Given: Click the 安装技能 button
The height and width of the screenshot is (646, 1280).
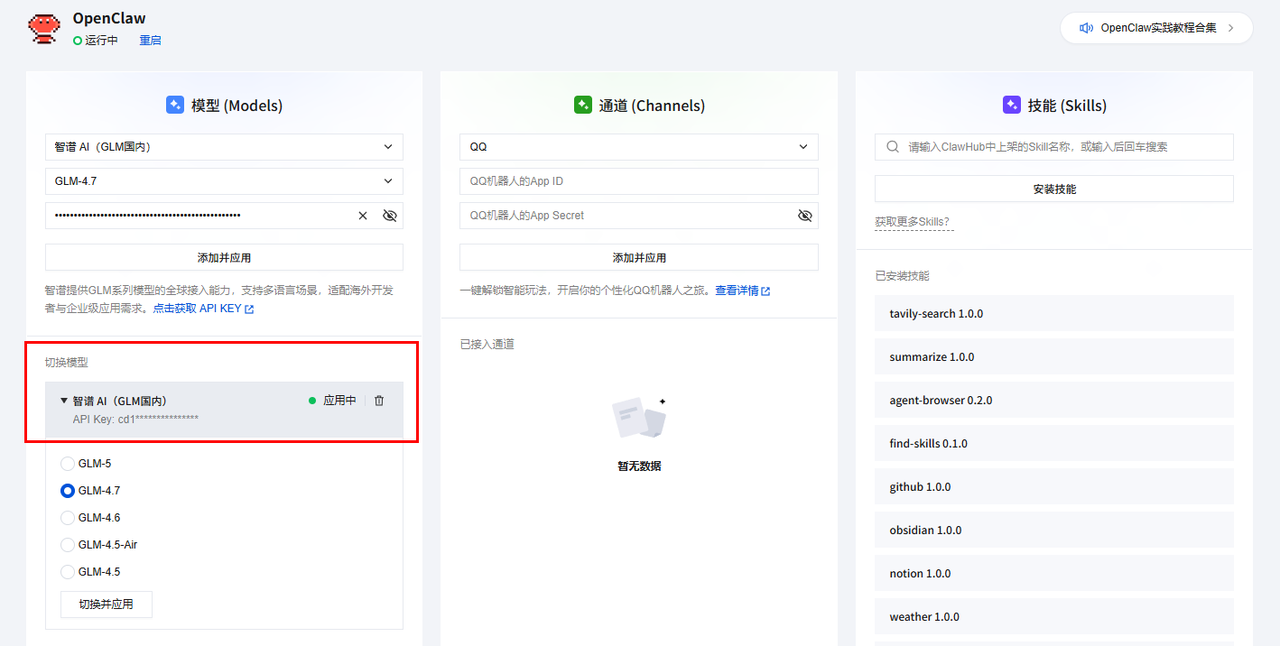Looking at the screenshot, I should coord(1054,188).
